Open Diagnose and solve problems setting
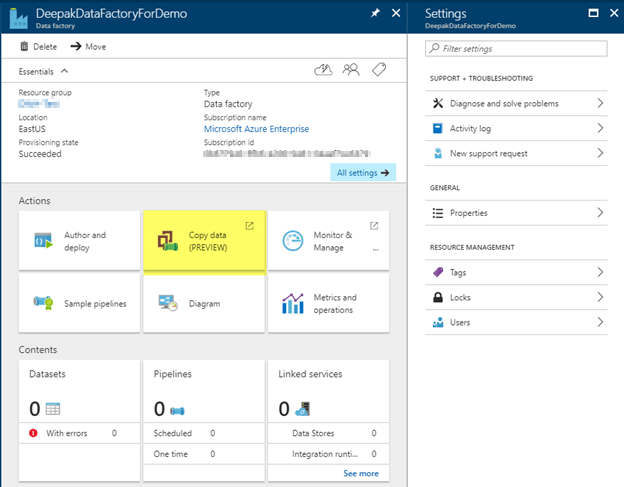Screen dimensions: 624x487 516,103
